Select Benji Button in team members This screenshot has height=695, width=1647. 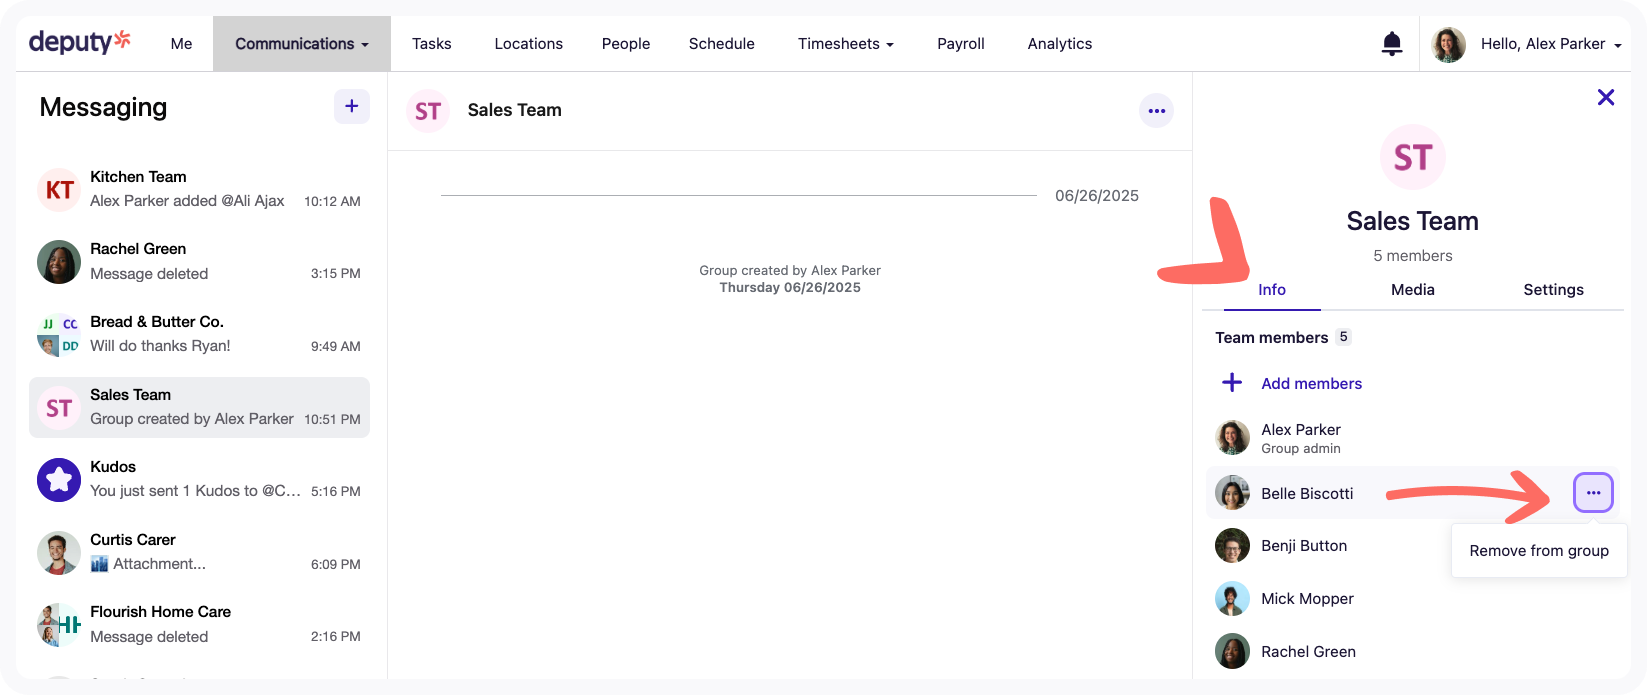pos(1303,546)
